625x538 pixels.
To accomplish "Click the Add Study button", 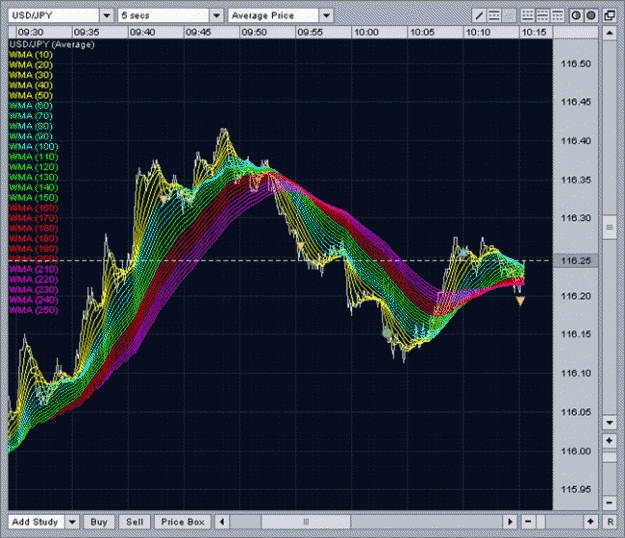I will [36, 522].
